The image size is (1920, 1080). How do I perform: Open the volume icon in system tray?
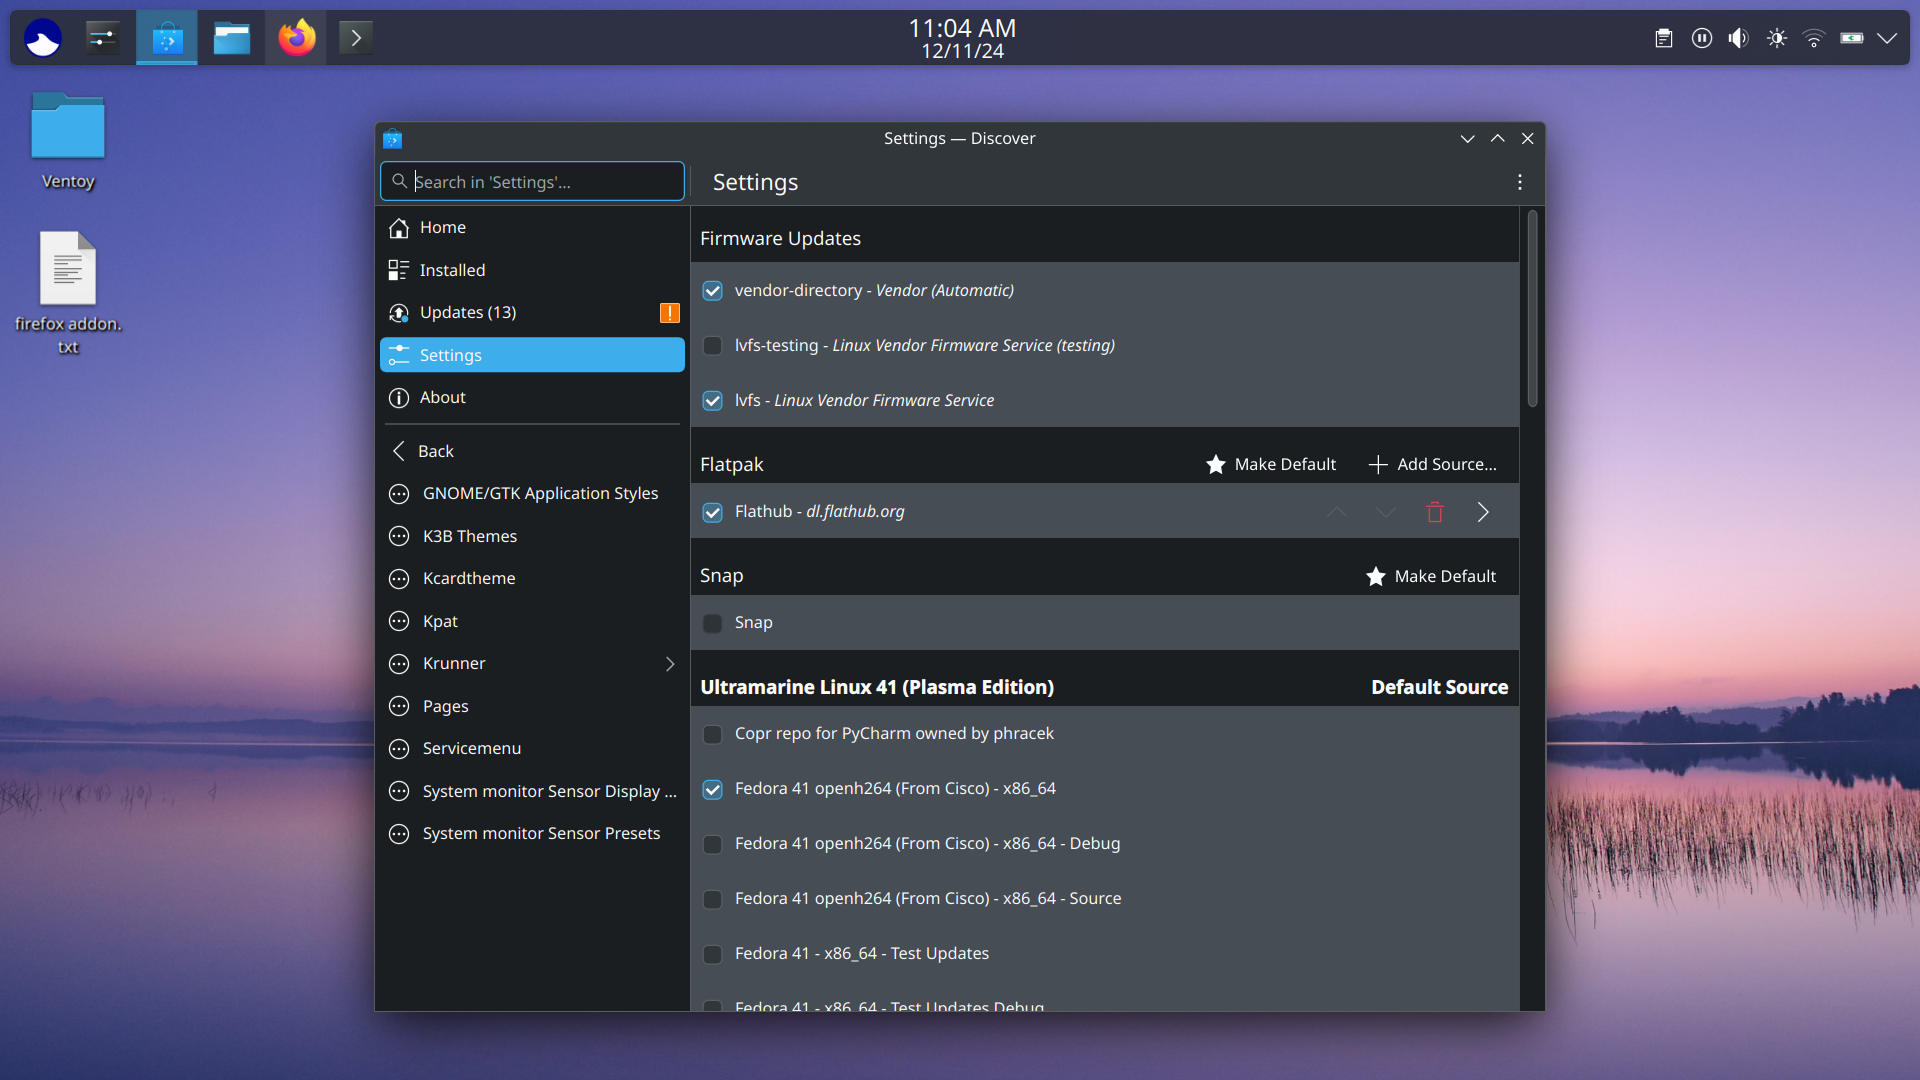coord(1739,38)
